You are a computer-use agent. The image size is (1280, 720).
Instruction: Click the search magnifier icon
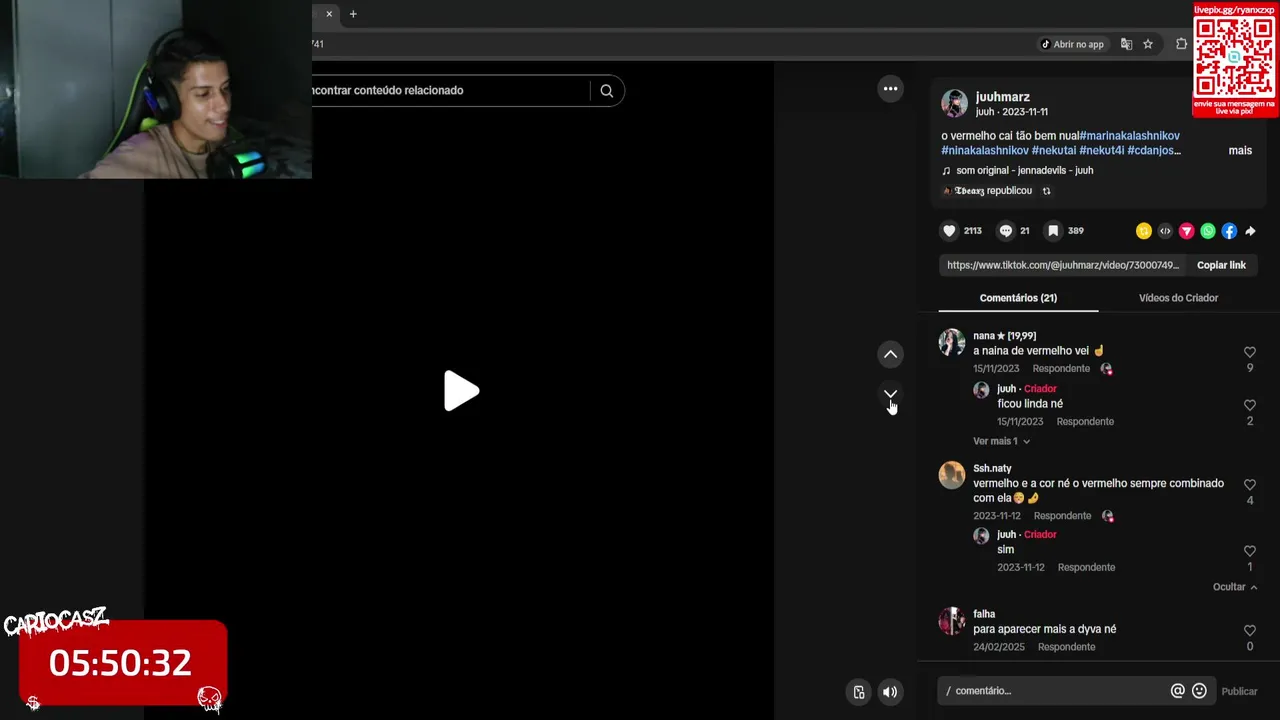pyautogui.click(x=606, y=91)
